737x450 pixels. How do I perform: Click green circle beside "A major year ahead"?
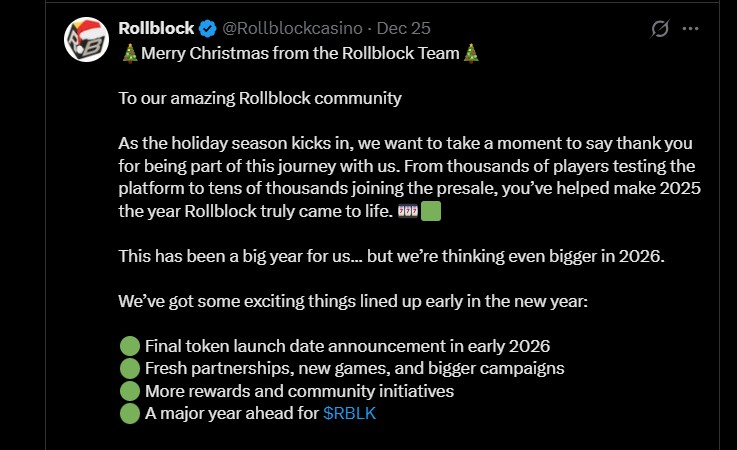[129, 412]
